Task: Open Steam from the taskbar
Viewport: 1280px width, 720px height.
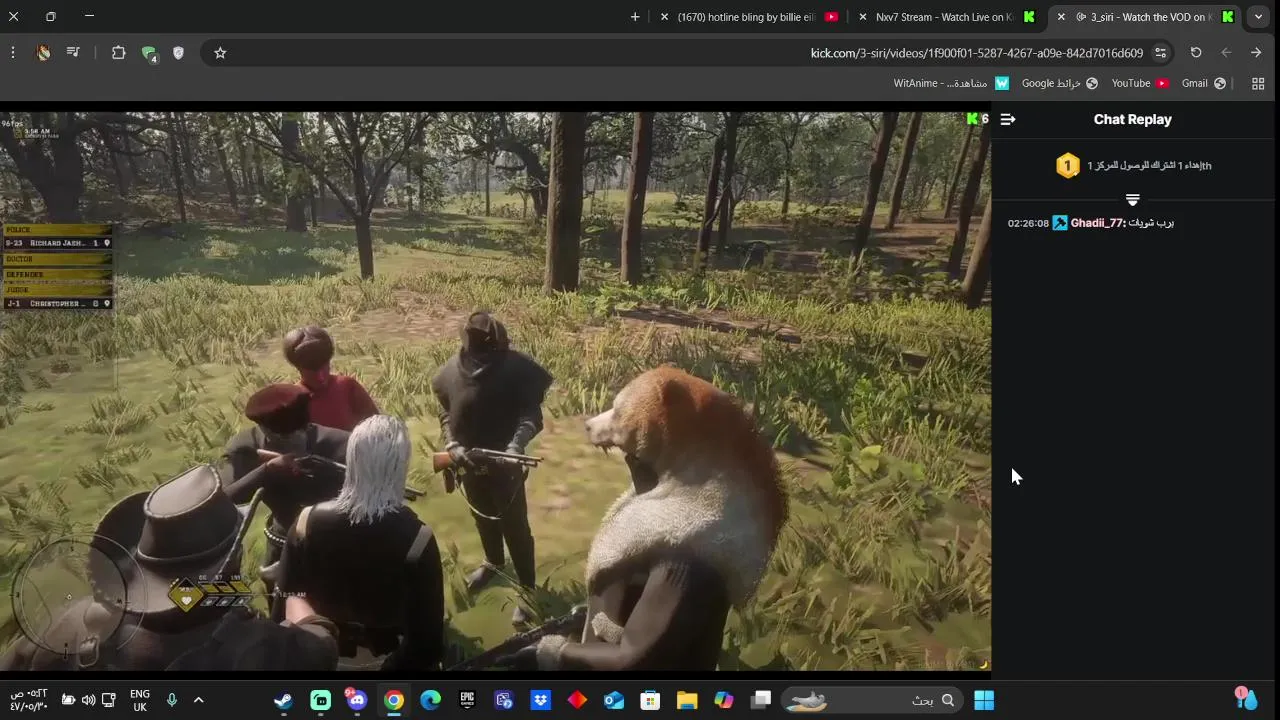Action: 284,700
